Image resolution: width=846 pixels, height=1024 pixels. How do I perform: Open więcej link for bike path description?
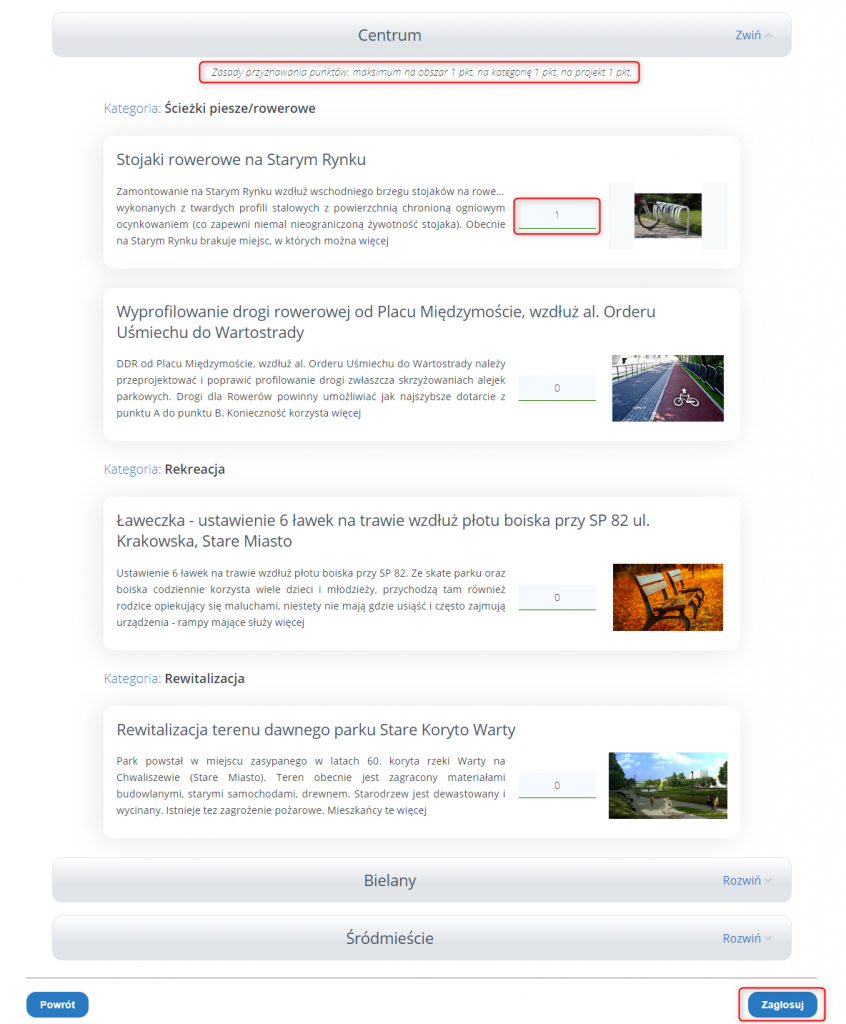(x=346, y=413)
